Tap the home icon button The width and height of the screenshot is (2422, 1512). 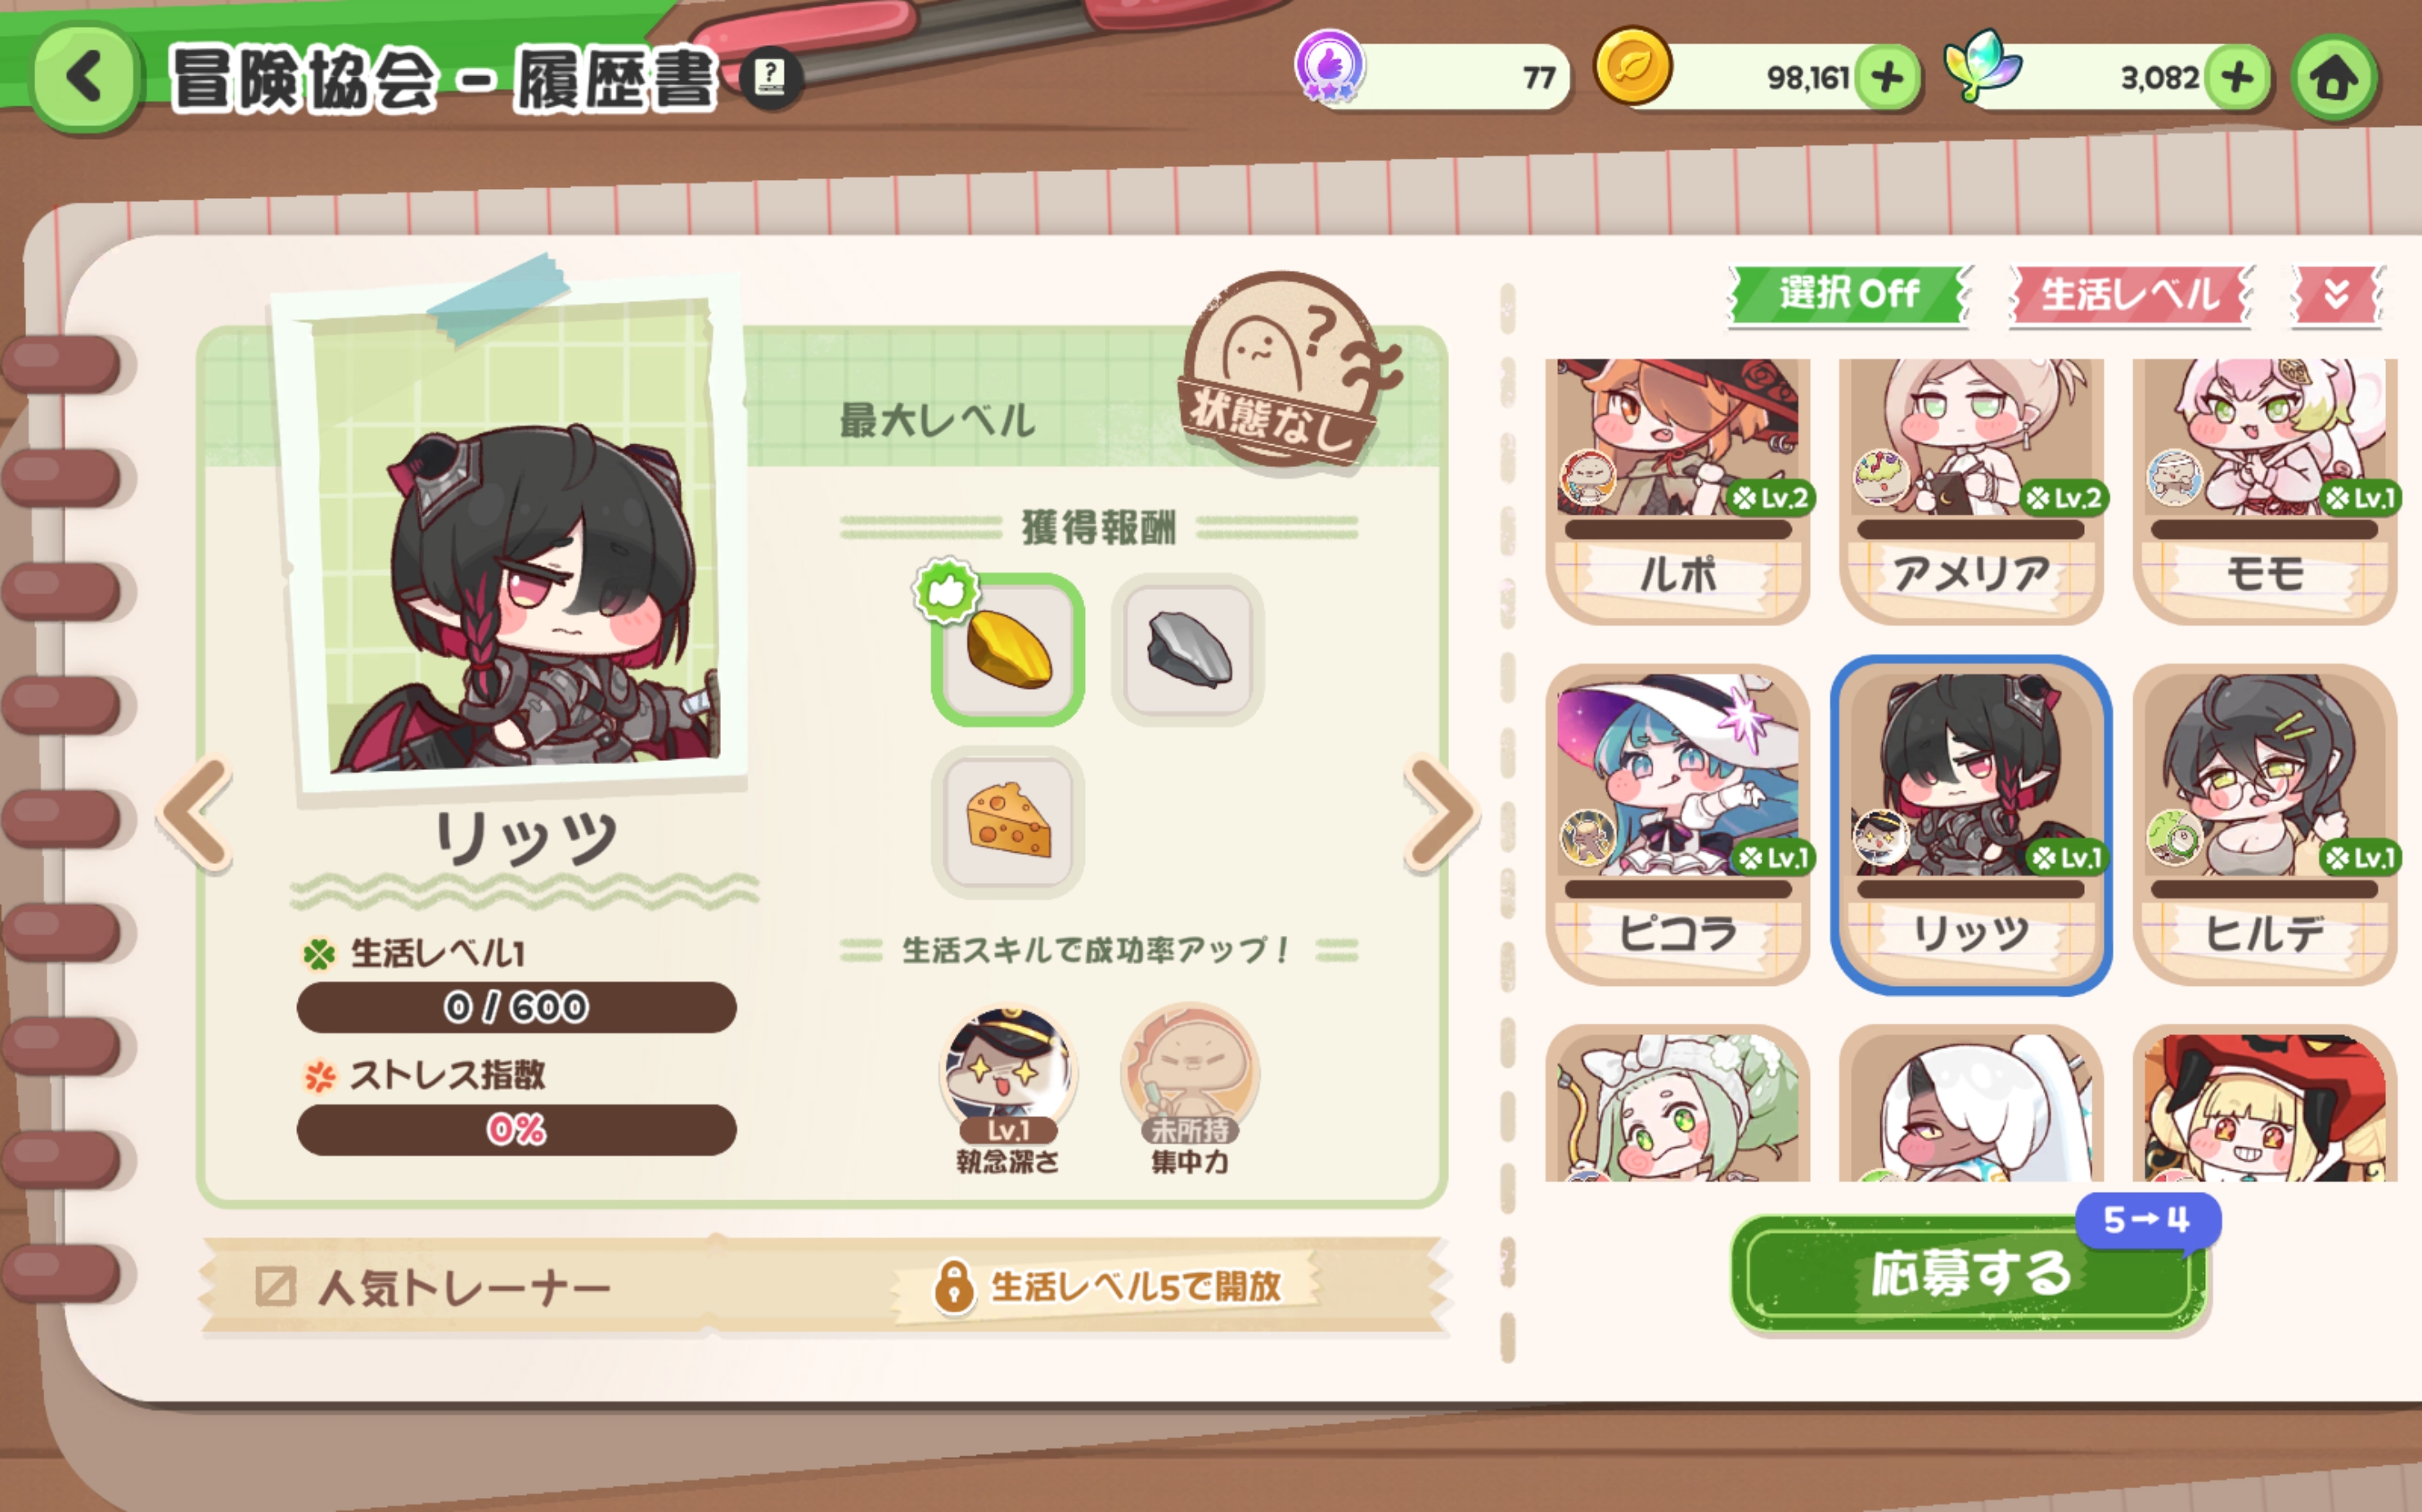[x=2333, y=79]
